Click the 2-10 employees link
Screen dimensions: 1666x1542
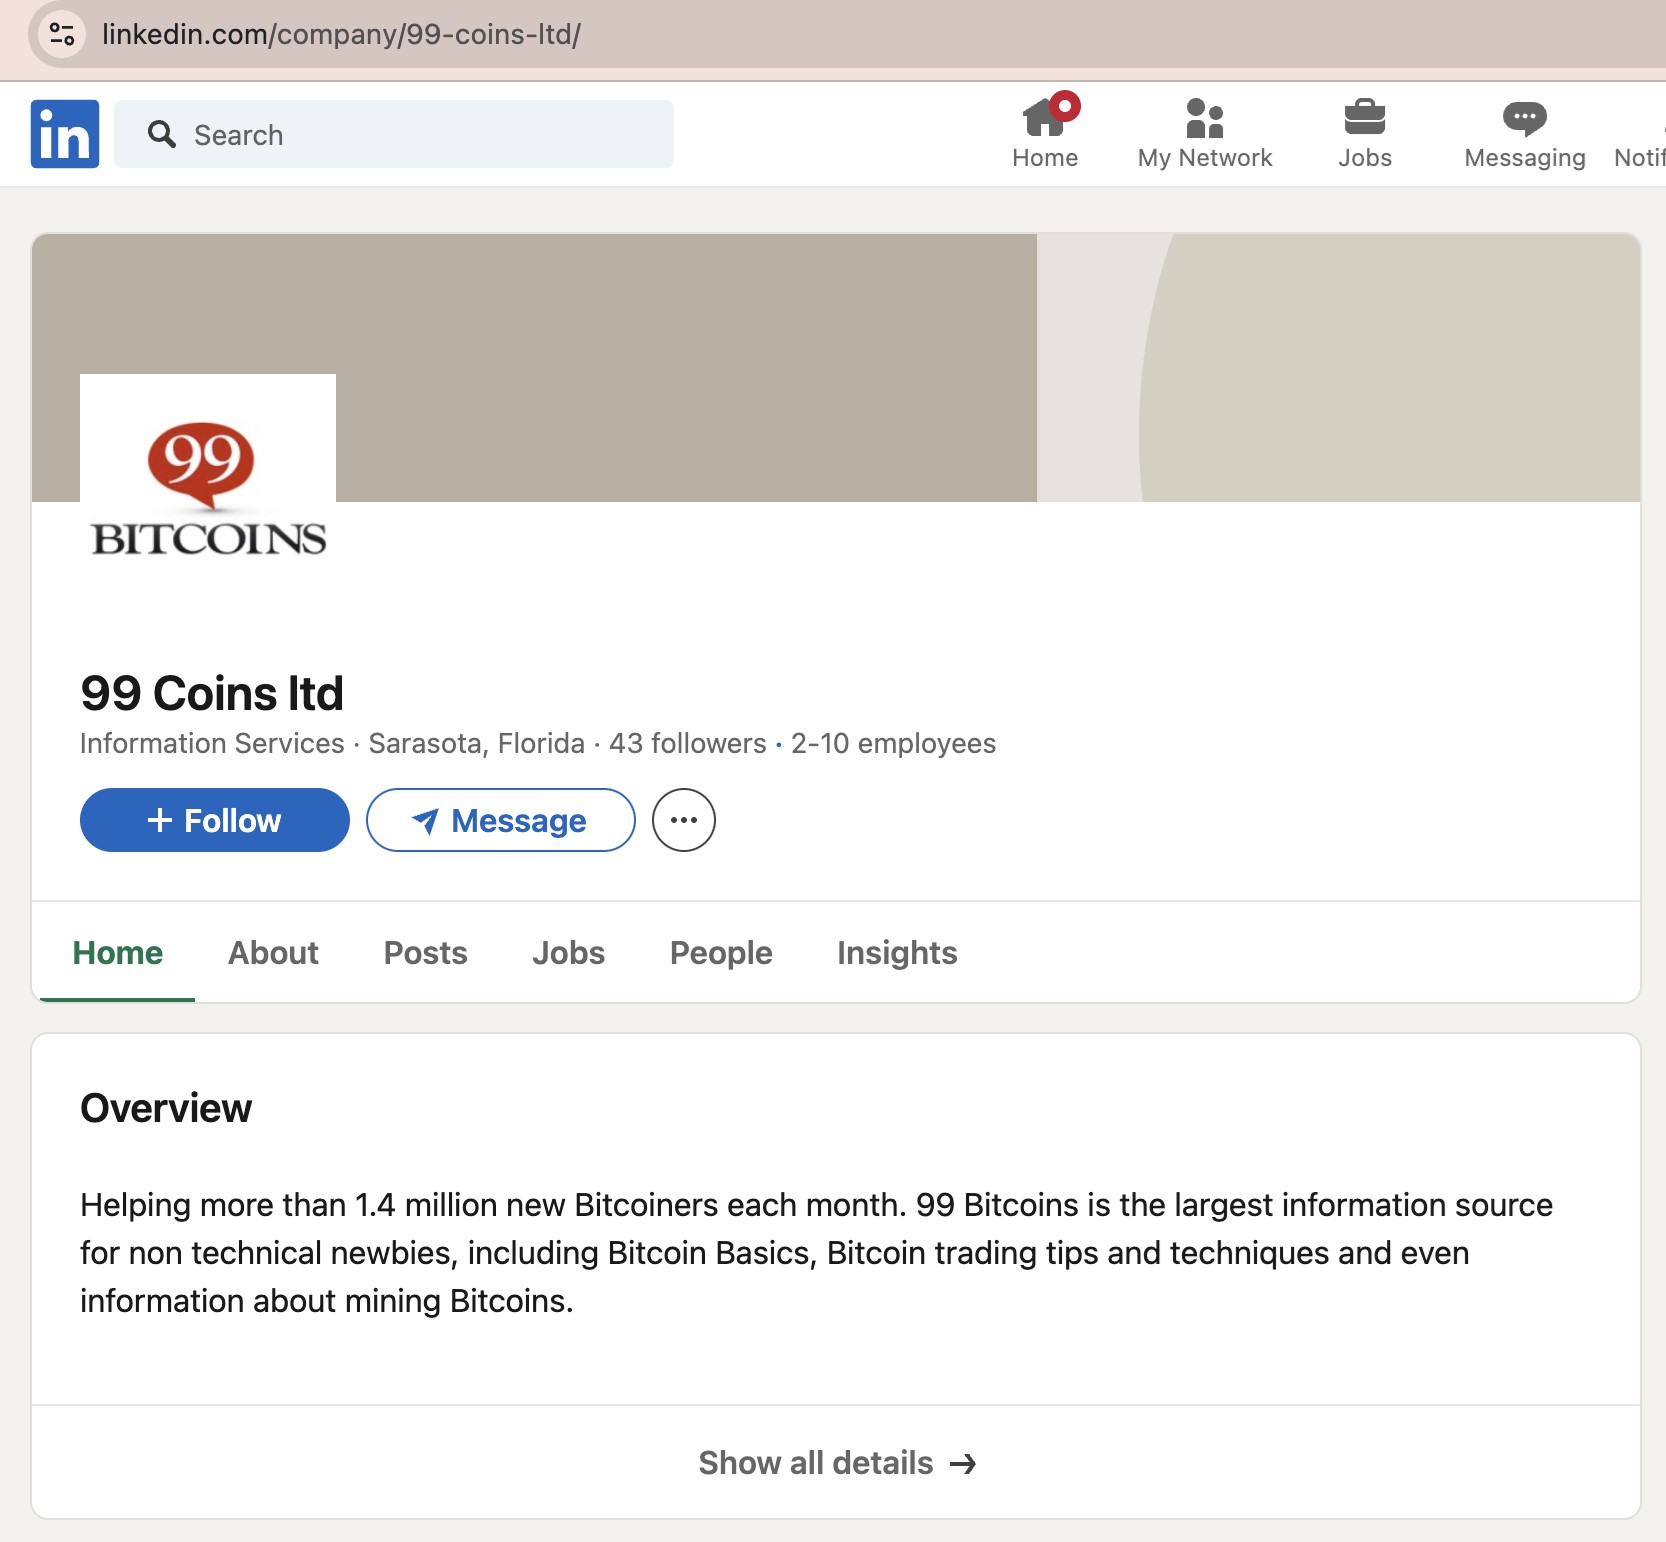[x=893, y=743]
